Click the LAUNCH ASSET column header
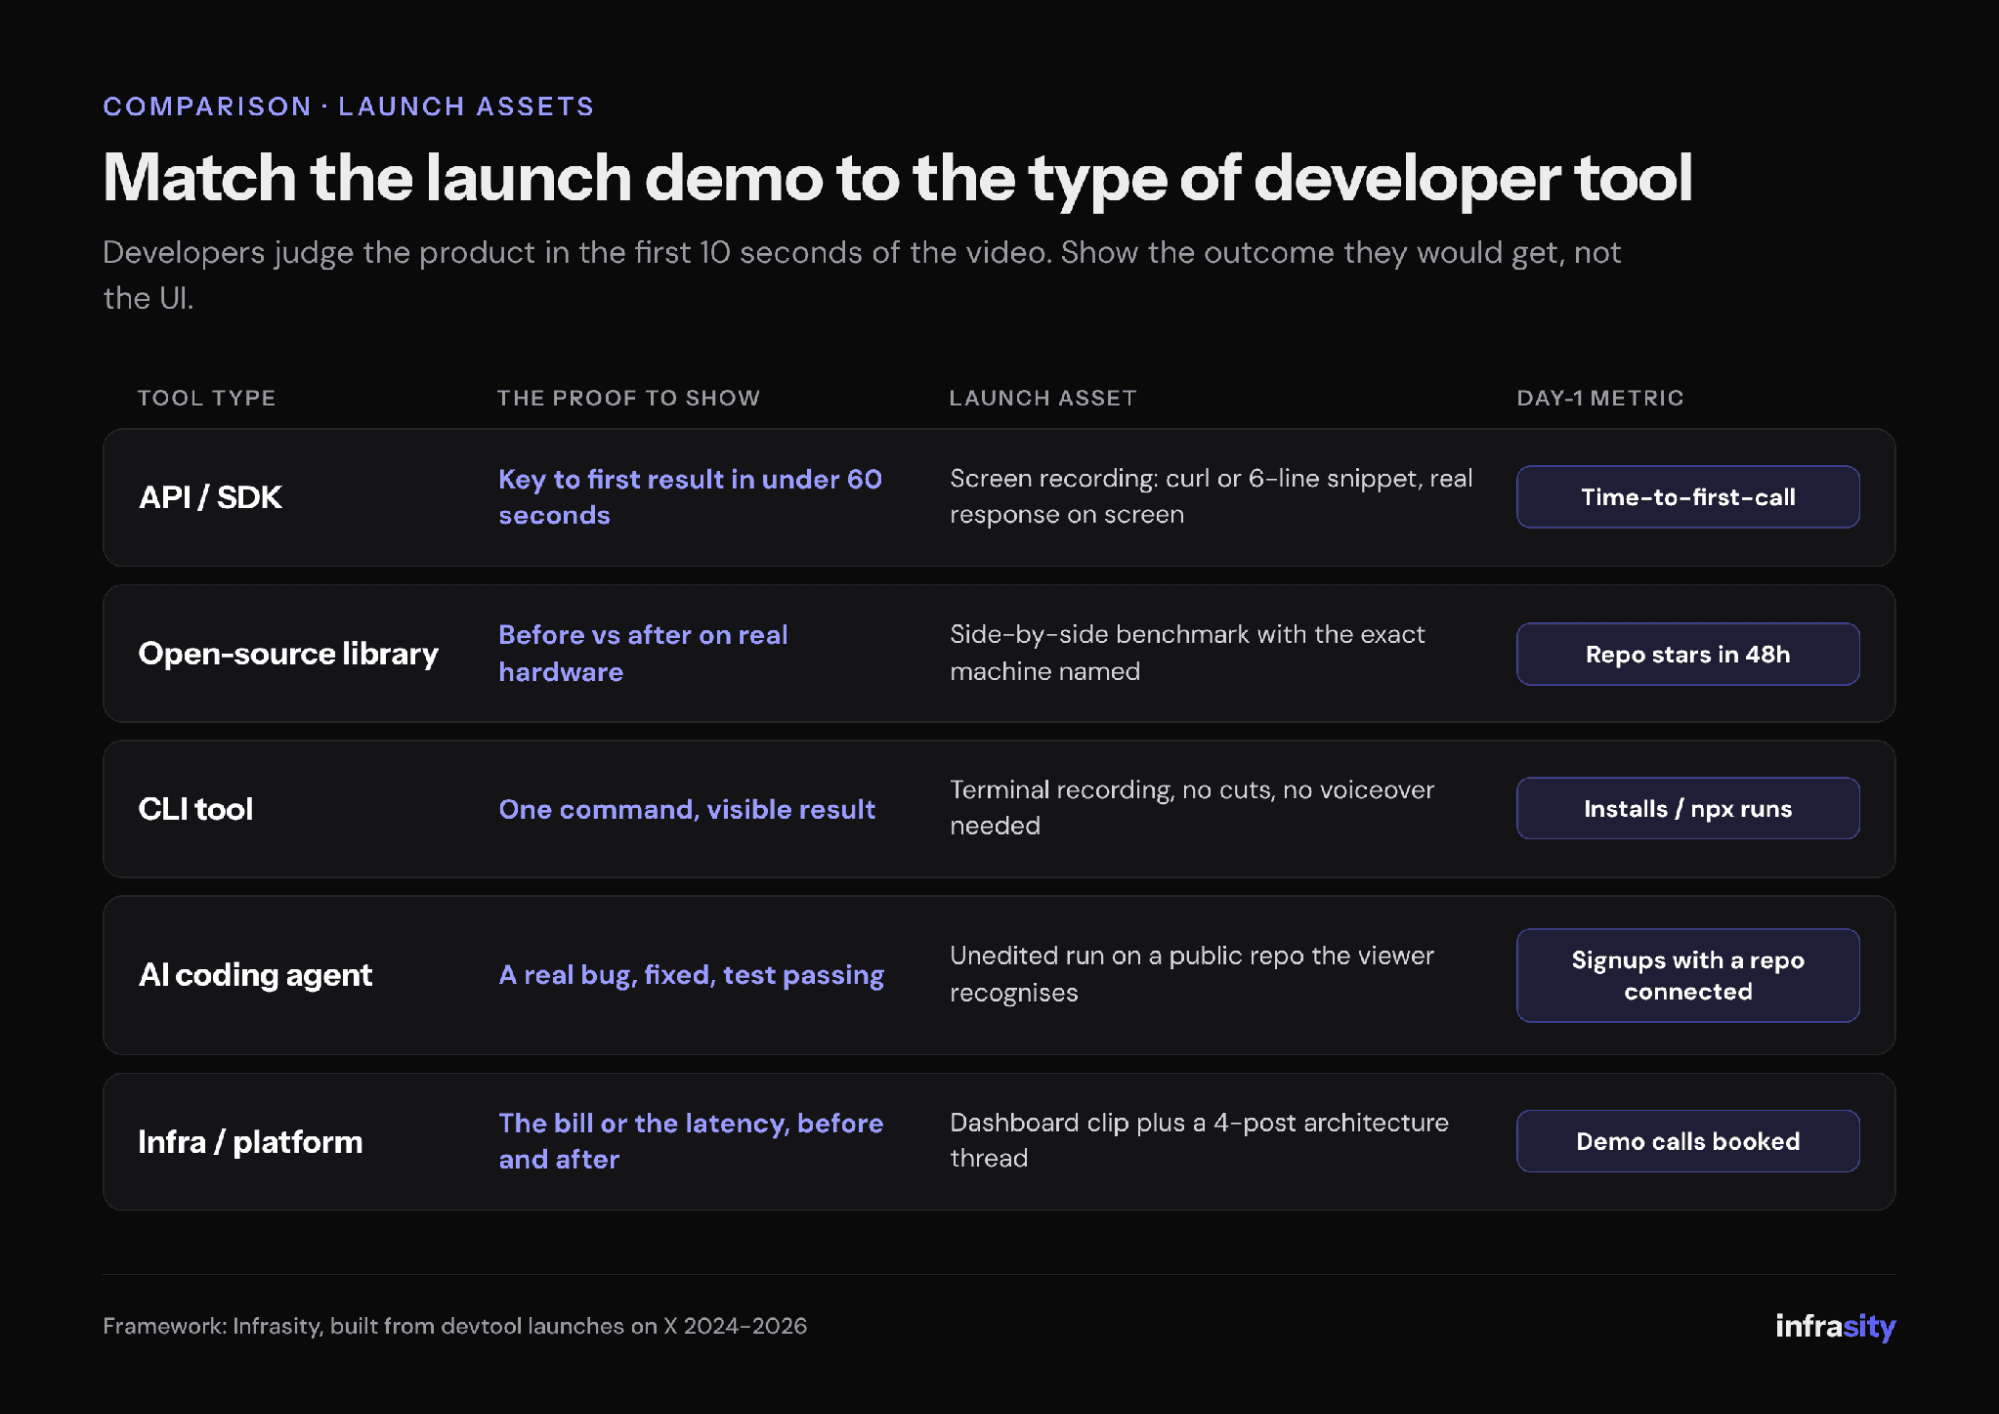 [1043, 398]
